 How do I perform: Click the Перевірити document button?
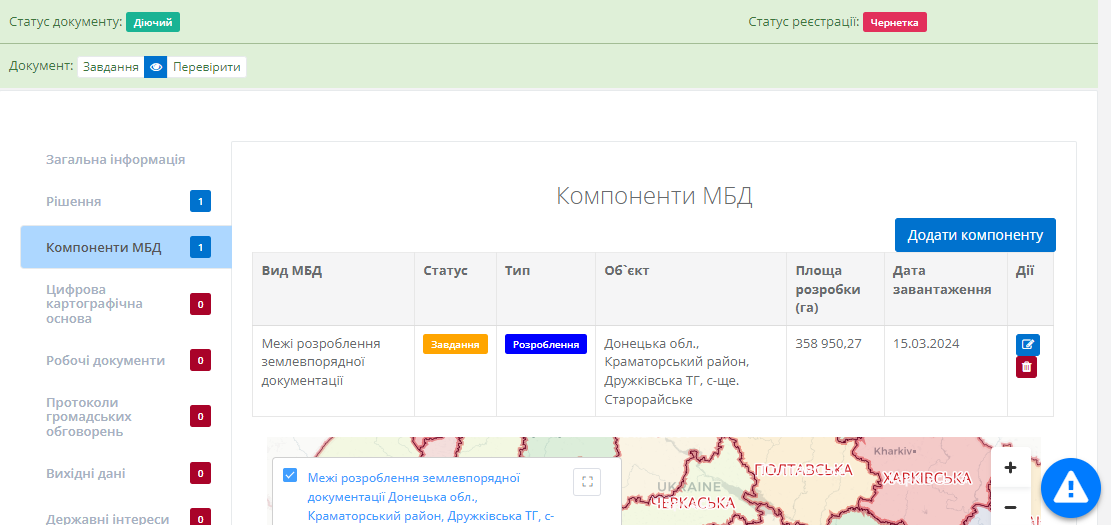206,67
